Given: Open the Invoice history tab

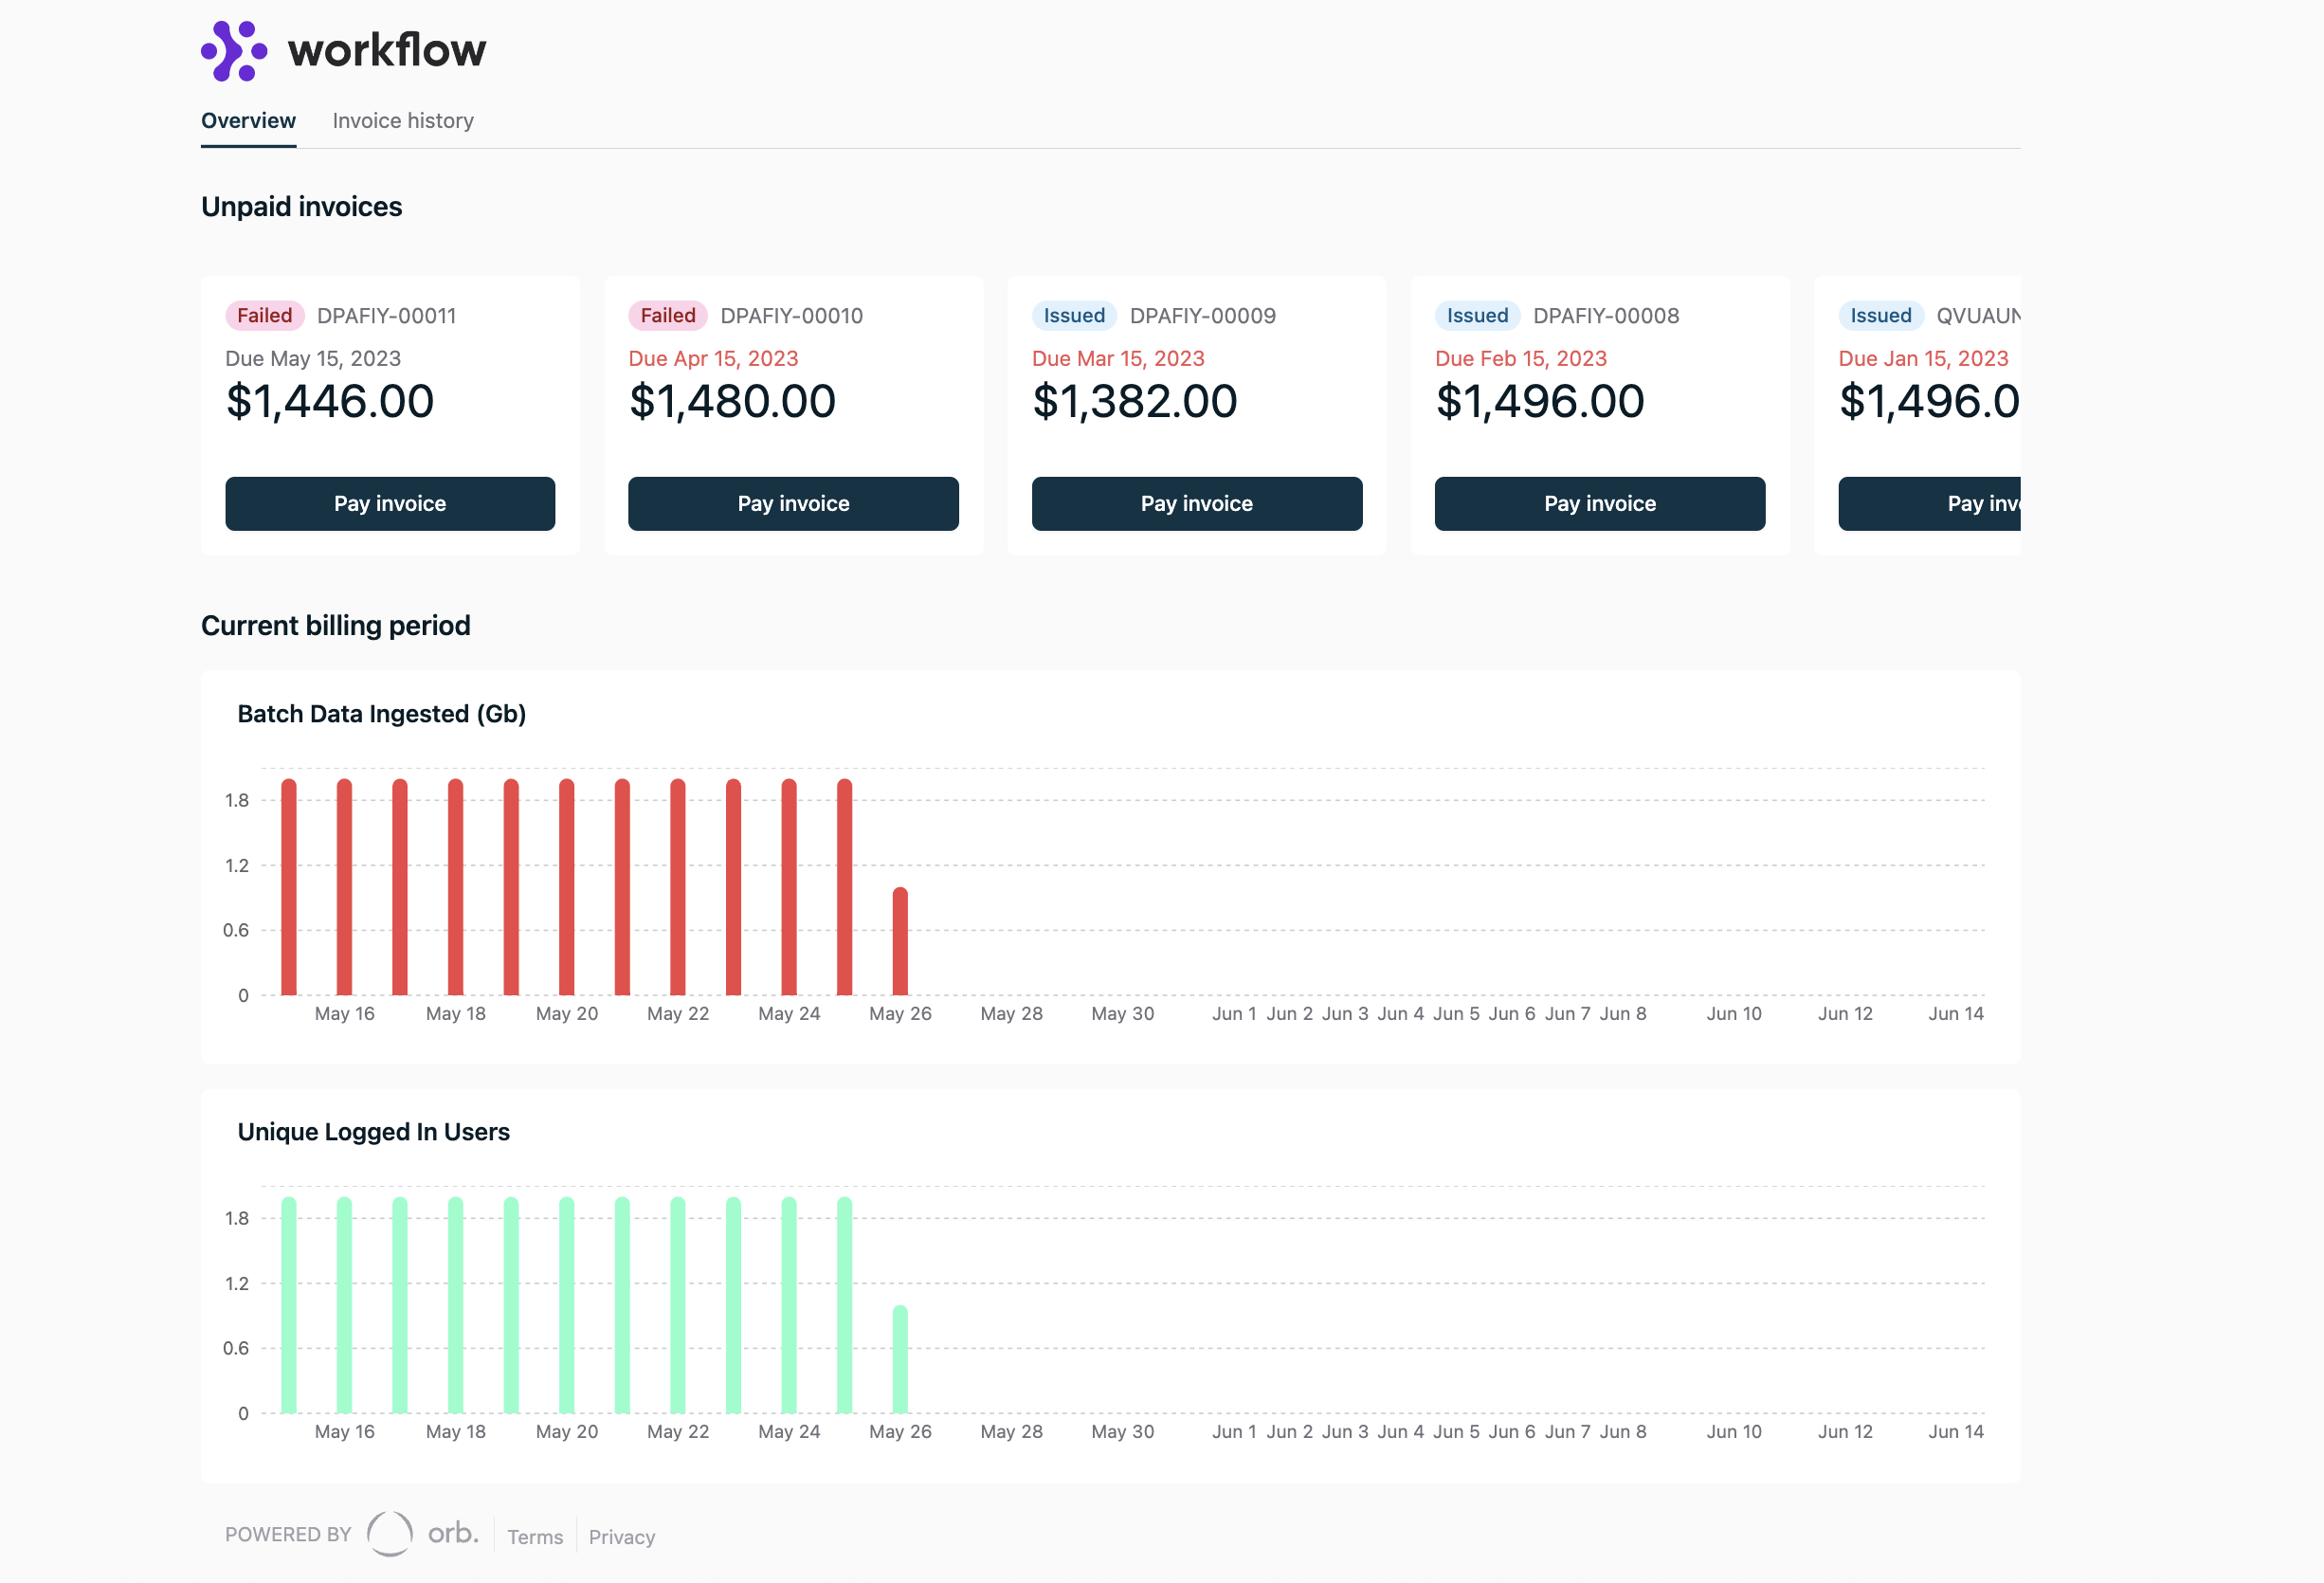Looking at the screenshot, I should tap(403, 120).
